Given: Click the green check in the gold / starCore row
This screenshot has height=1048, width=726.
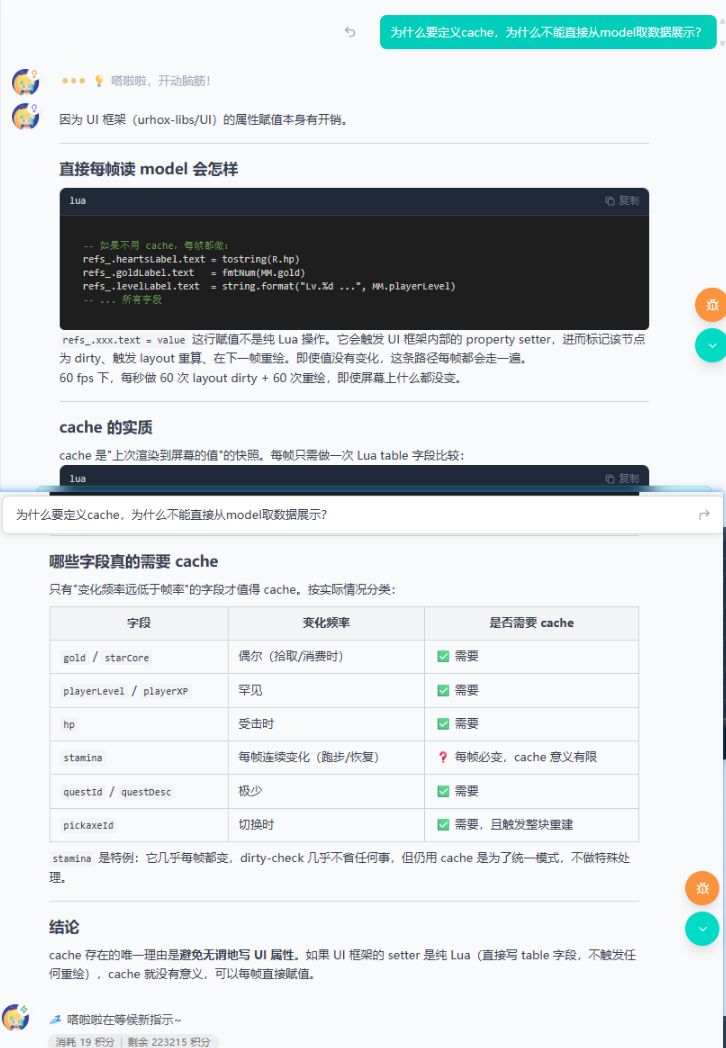Looking at the screenshot, I should (443, 656).
